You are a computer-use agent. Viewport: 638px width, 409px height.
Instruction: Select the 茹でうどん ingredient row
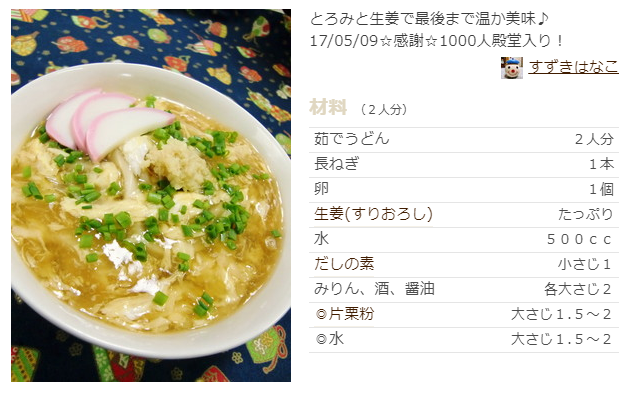(x=464, y=140)
